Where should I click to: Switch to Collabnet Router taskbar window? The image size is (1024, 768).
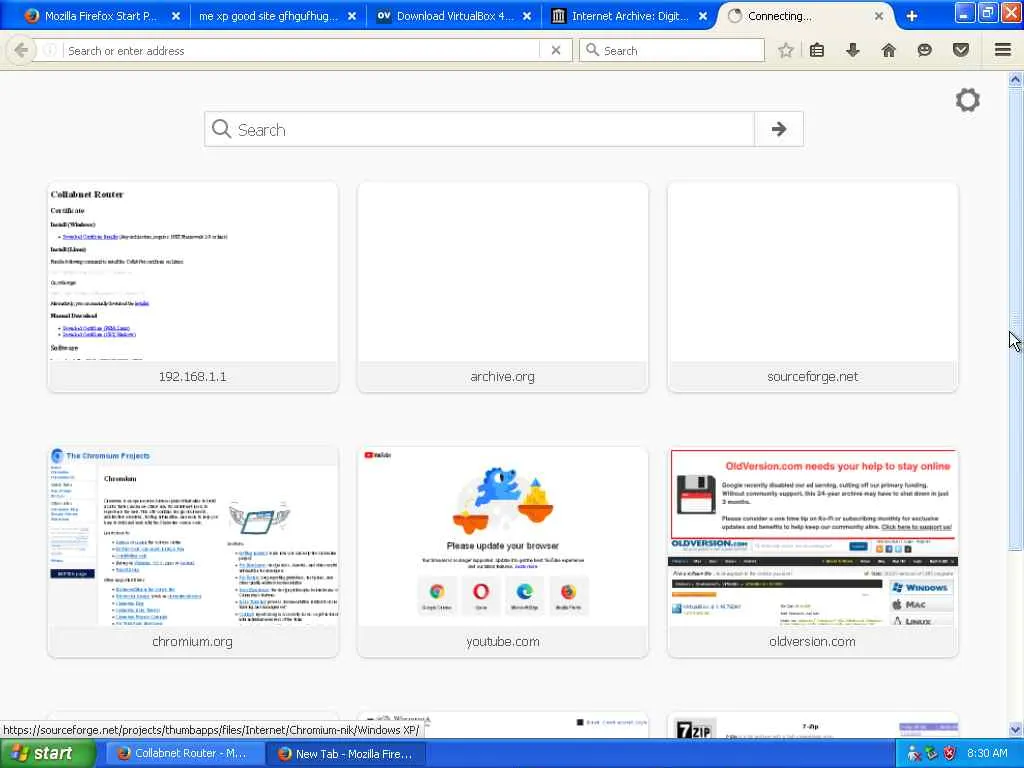point(184,754)
